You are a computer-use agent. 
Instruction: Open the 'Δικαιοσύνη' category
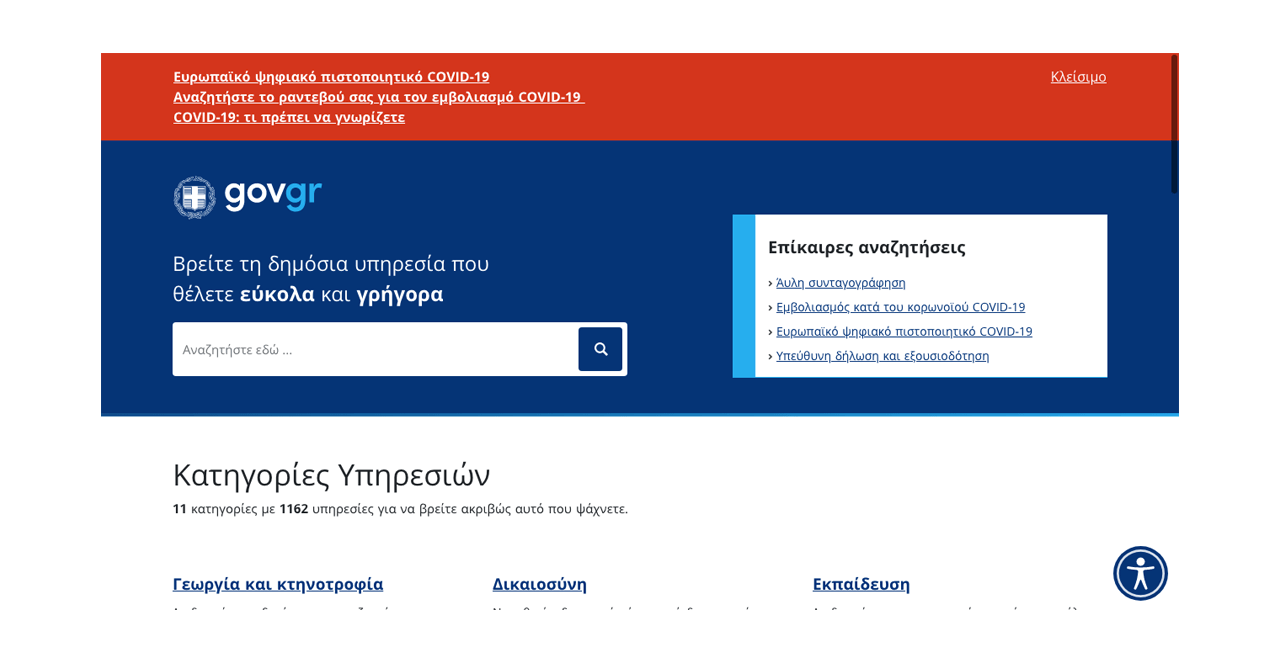[x=539, y=584]
